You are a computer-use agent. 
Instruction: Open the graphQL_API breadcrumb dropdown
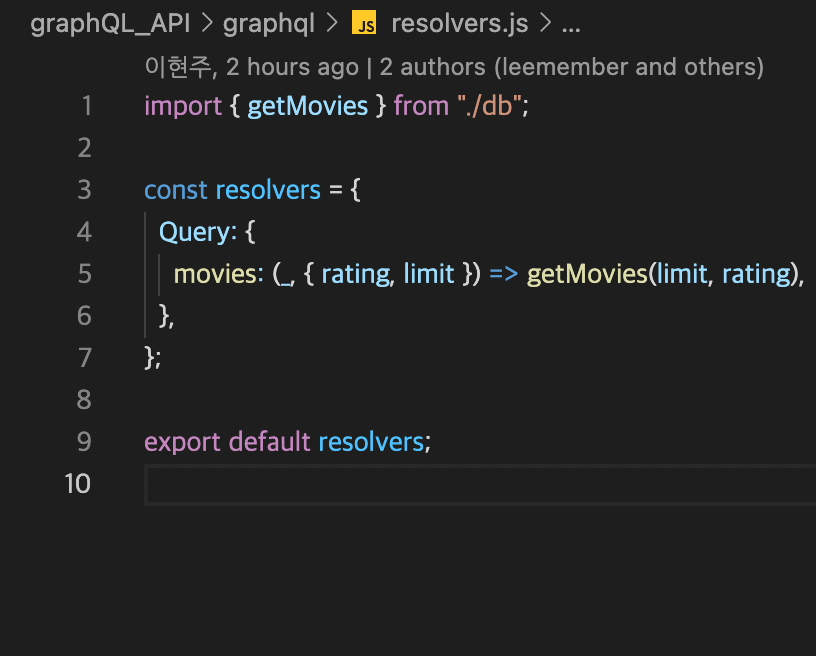click(110, 22)
